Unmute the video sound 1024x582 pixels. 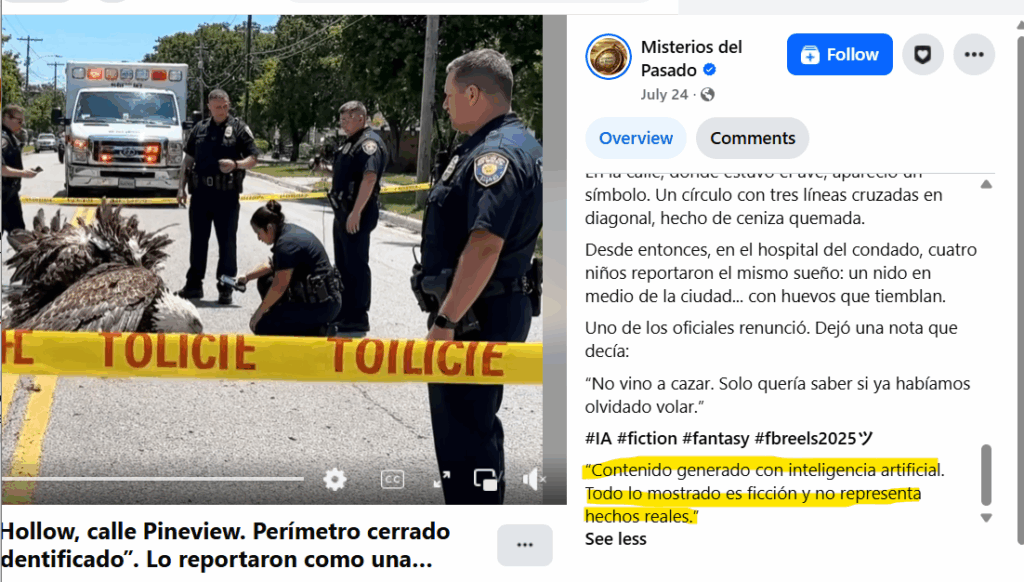534,479
